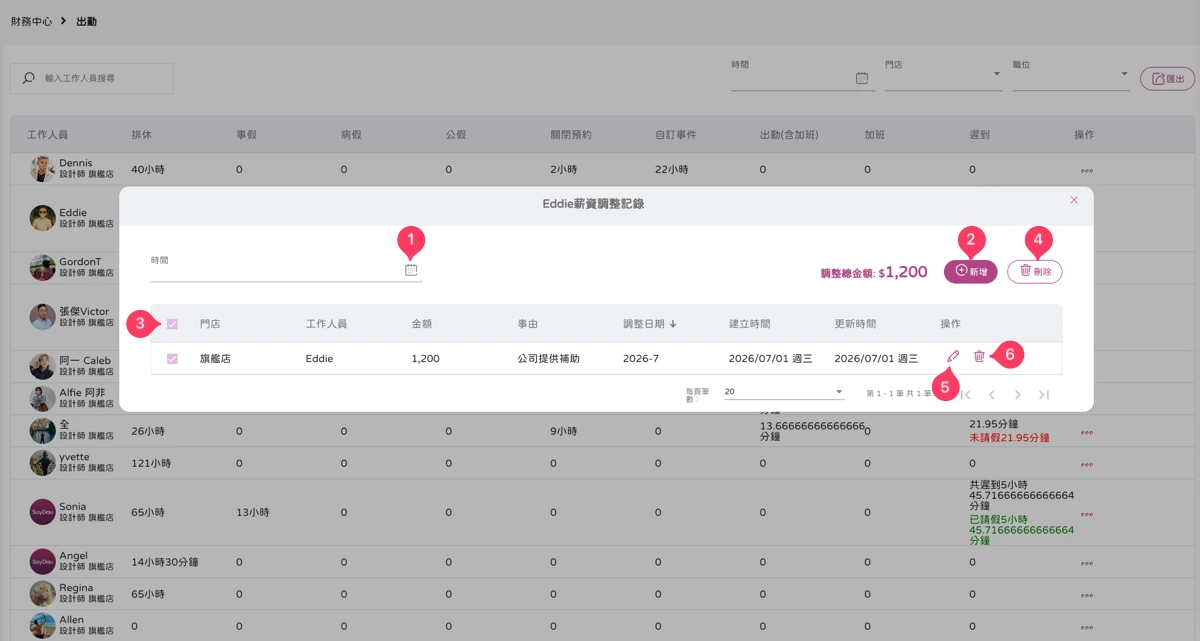Click the red trash icon in the 旗艦店 row
1200x641 pixels.
pos(979,357)
